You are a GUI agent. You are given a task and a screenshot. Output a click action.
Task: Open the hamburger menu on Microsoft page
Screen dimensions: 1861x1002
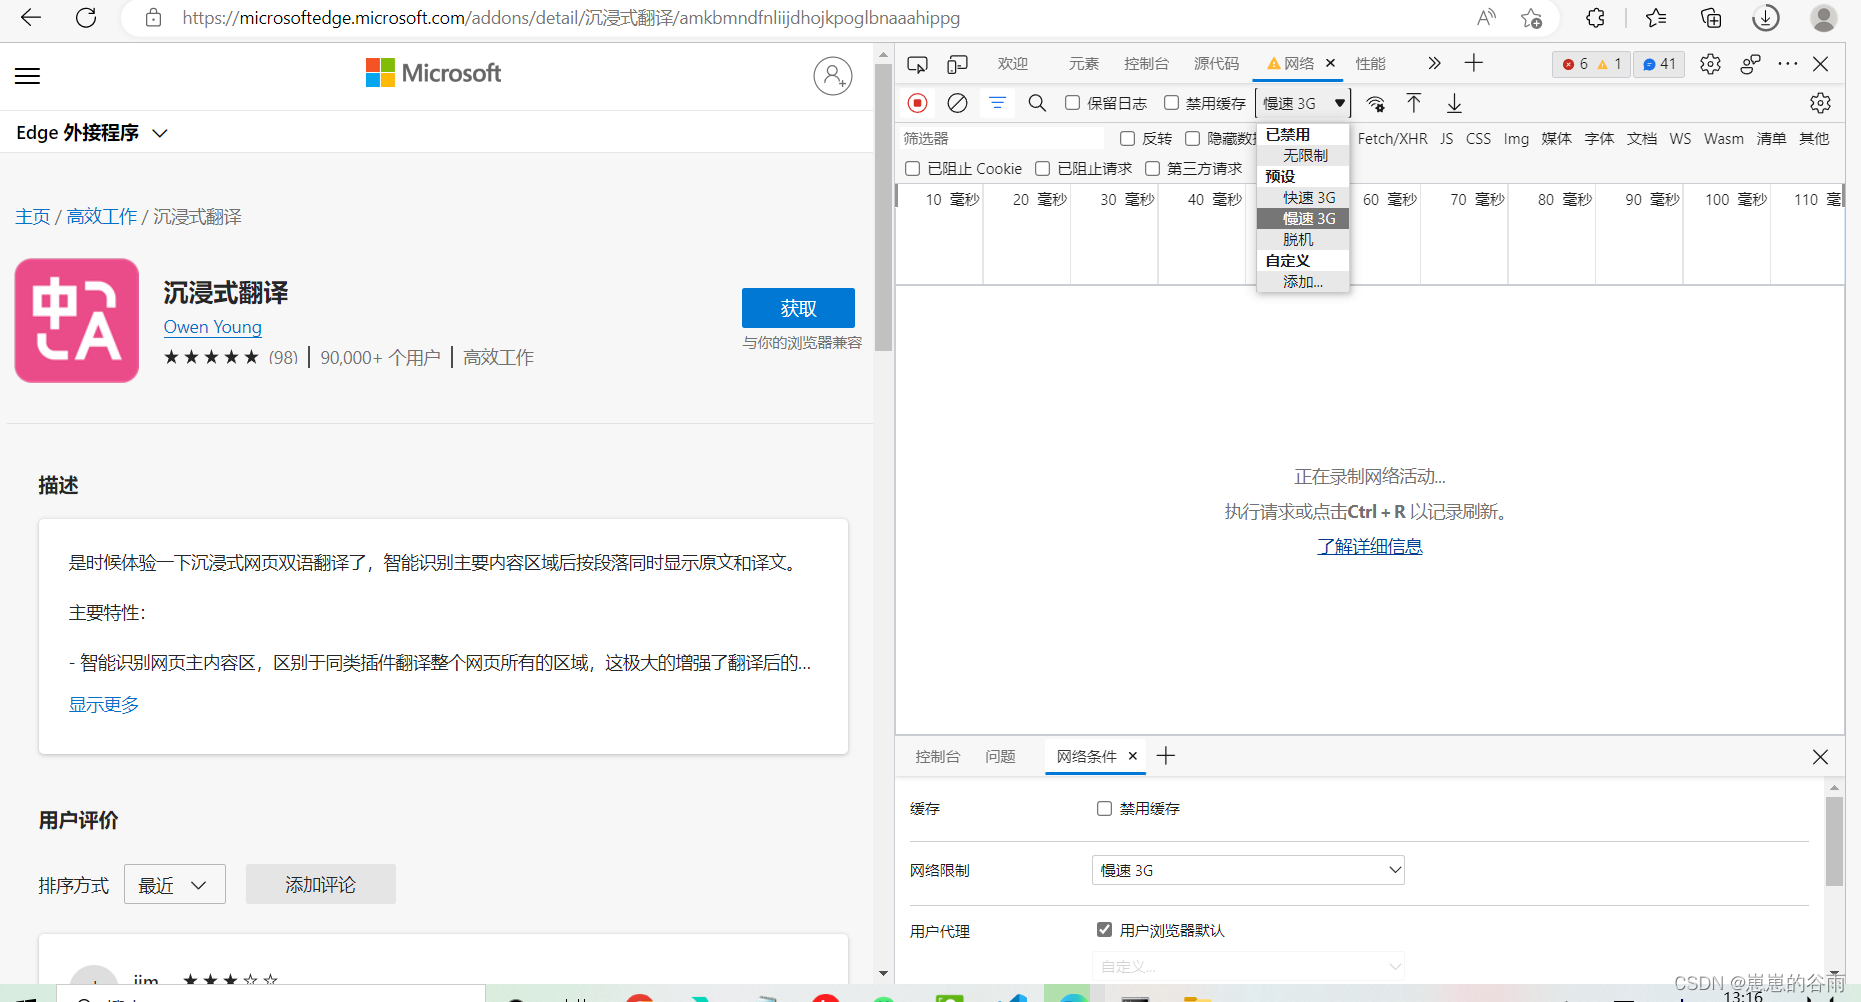pyautogui.click(x=28, y=76)
